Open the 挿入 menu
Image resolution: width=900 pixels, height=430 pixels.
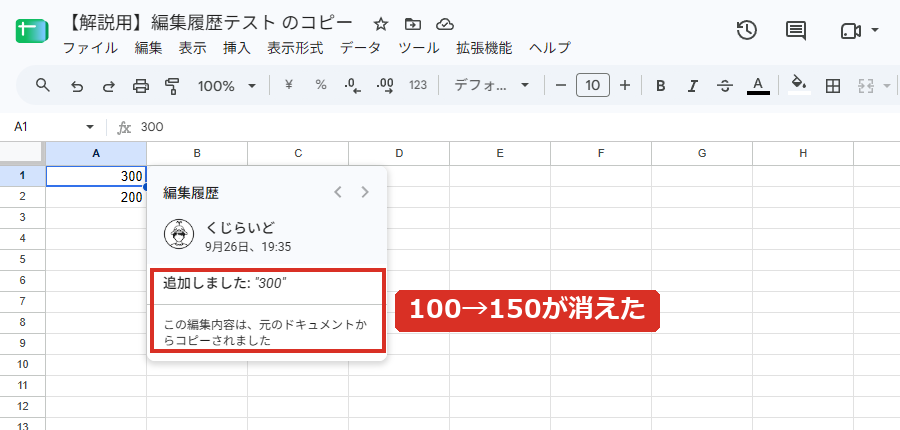click(x=237, y=48)
